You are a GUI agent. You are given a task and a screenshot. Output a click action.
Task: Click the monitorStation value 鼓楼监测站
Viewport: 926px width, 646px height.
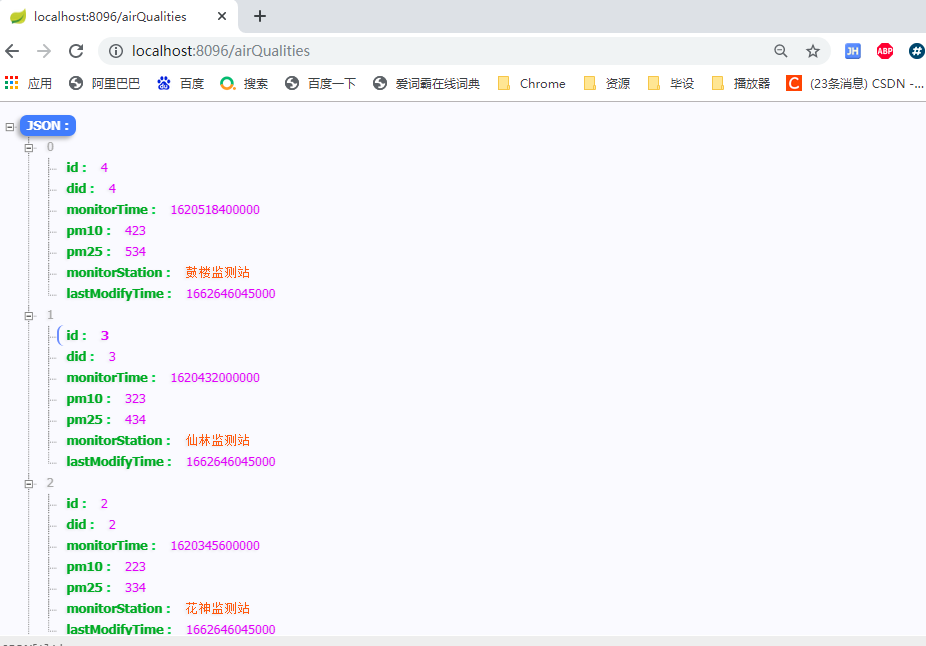pyautogui.click(x=217, y=273)
